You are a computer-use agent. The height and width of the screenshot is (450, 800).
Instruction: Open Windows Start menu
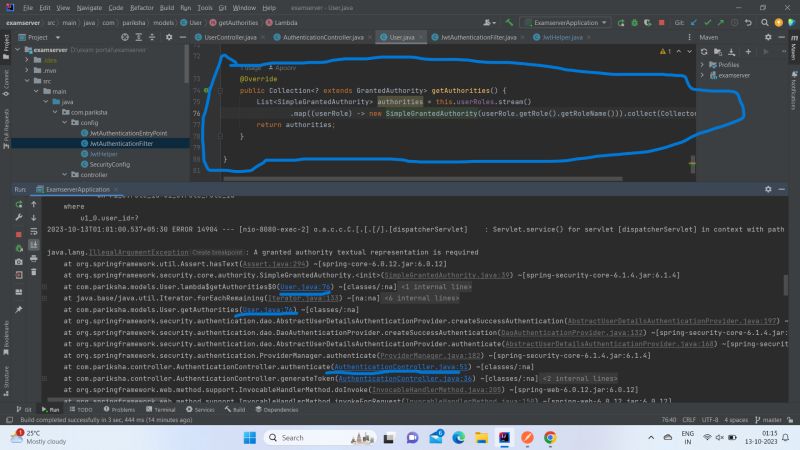click(x=250, y=438)
